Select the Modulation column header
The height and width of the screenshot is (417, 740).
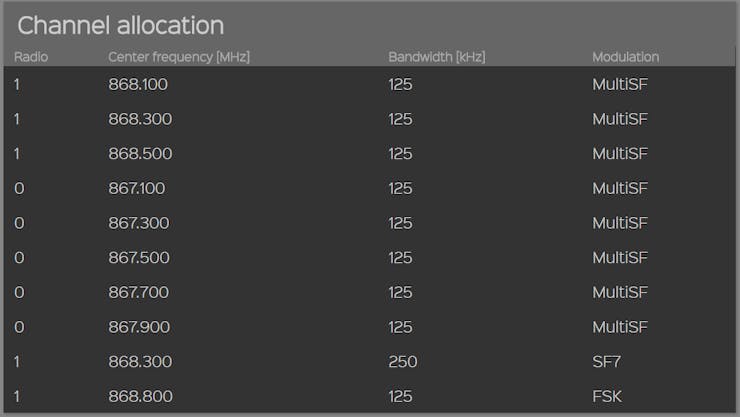tap(625, 57)
